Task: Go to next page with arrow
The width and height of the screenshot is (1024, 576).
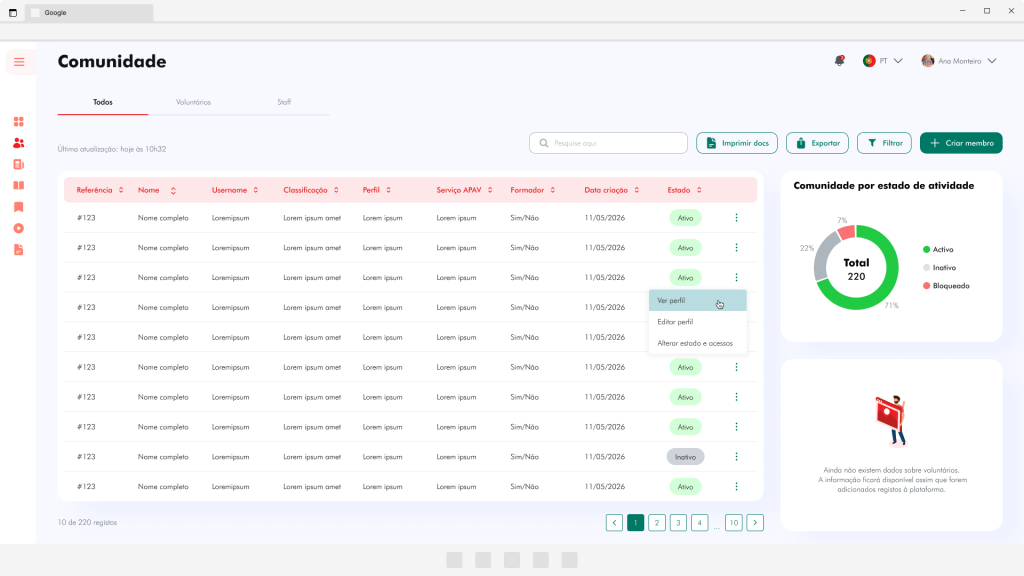Action: click(x=755, y=522)
